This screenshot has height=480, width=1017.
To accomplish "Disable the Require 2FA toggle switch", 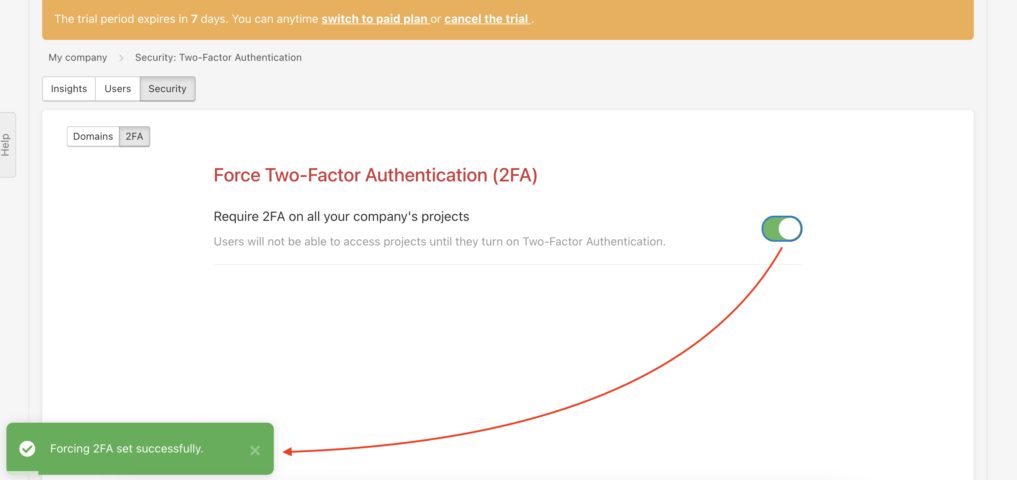I will (782, 229).
